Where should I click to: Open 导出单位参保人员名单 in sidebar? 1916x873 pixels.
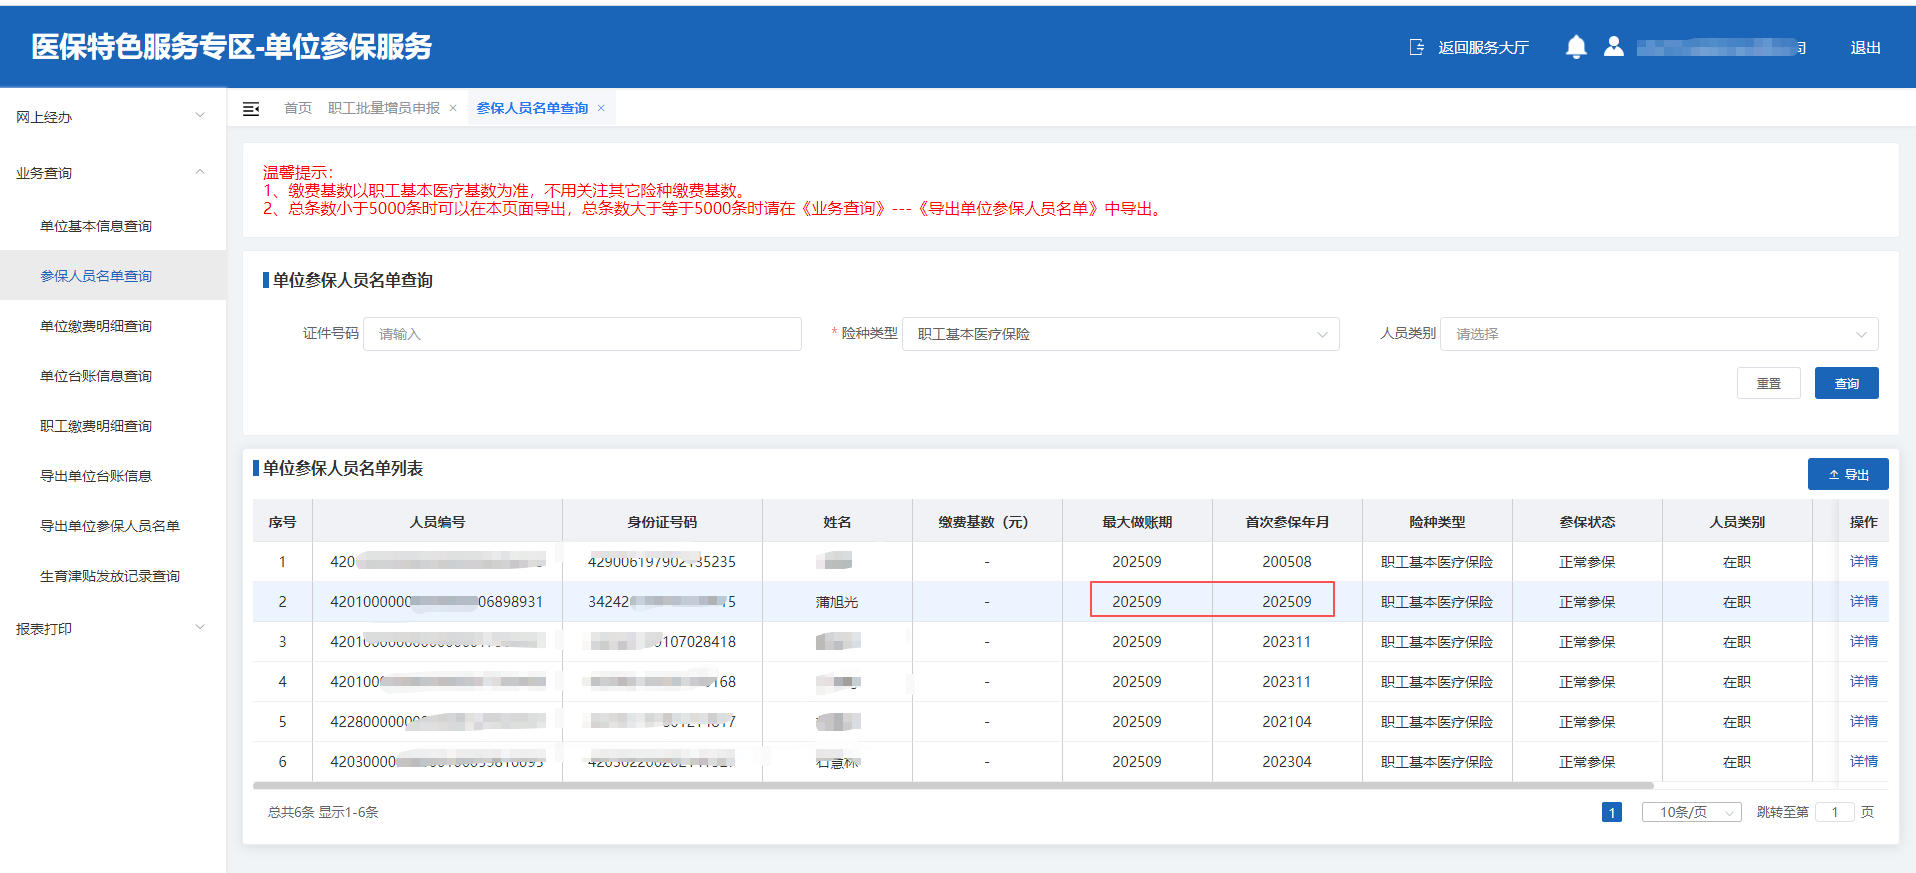(x=110, y=526)
